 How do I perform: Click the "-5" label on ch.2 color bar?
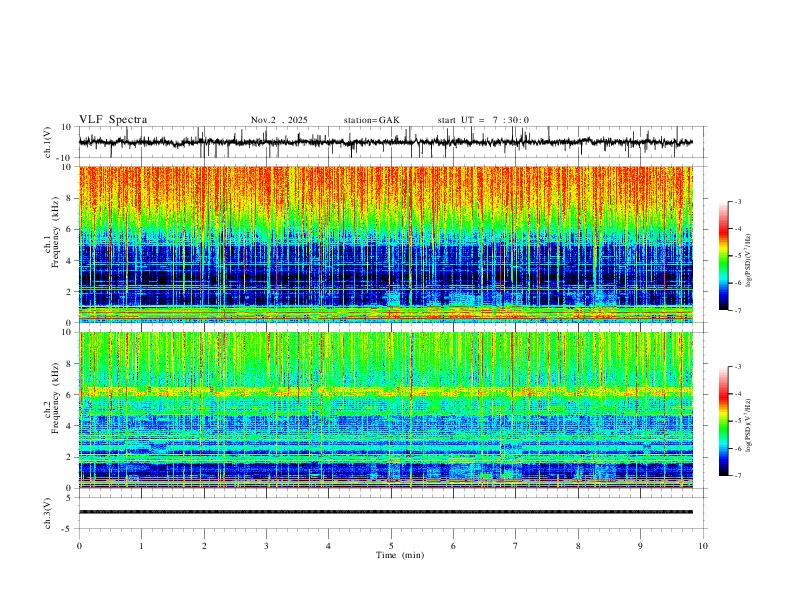pyautogui.click(x=737, y=421)
